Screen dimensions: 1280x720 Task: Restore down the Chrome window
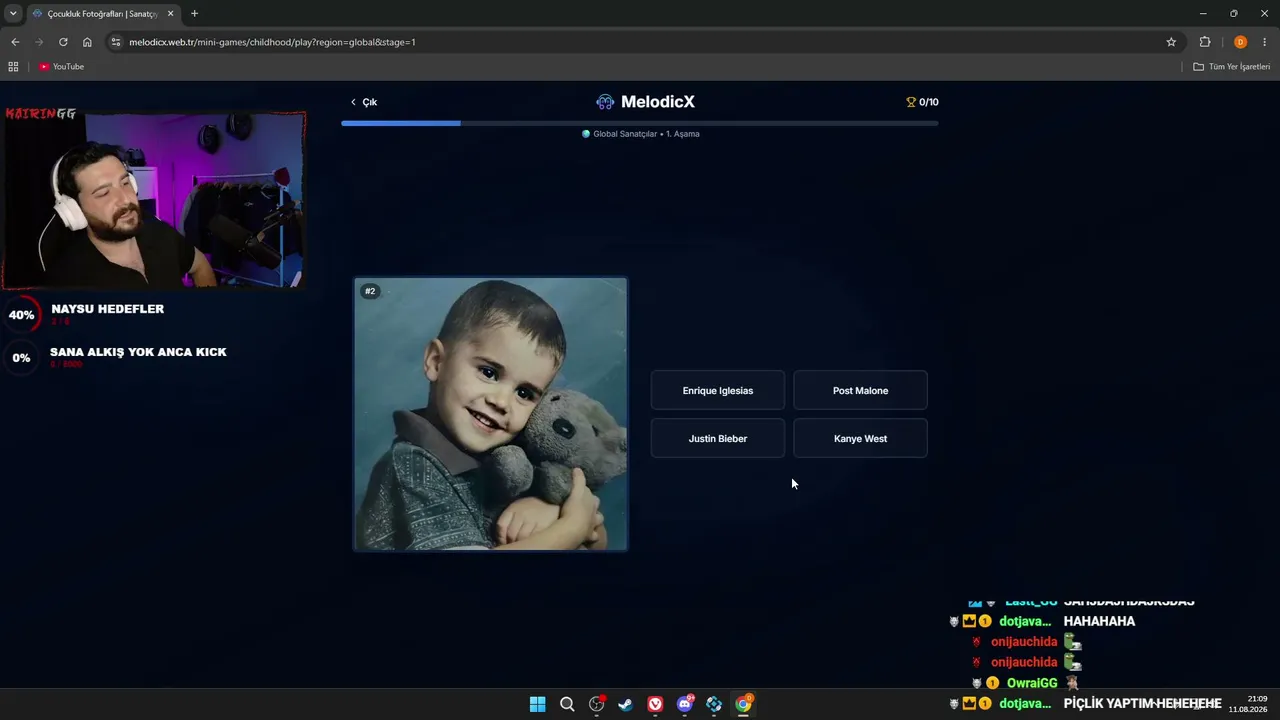1233,14
